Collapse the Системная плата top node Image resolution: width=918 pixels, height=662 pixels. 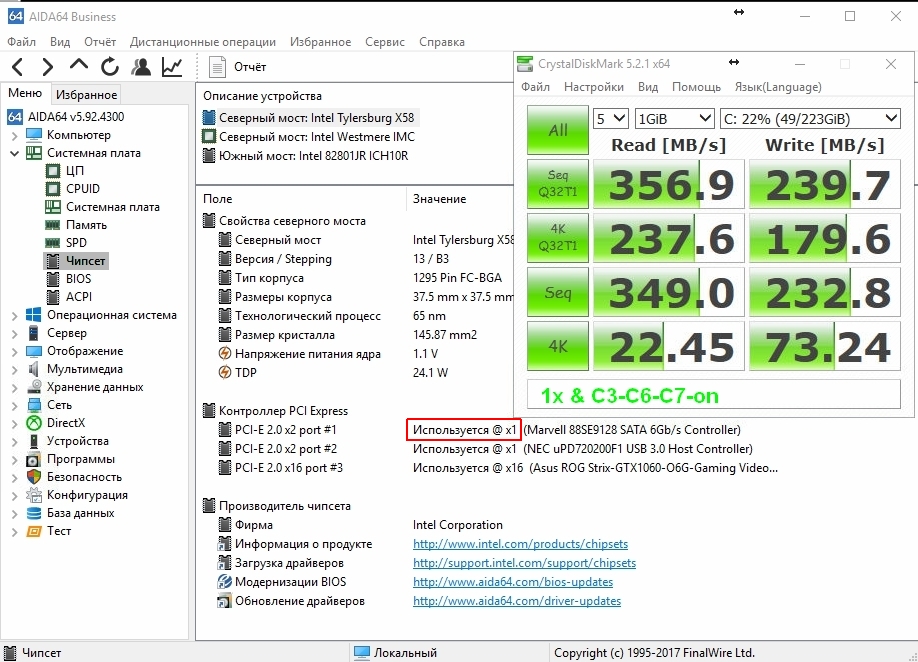coord(15,153)
